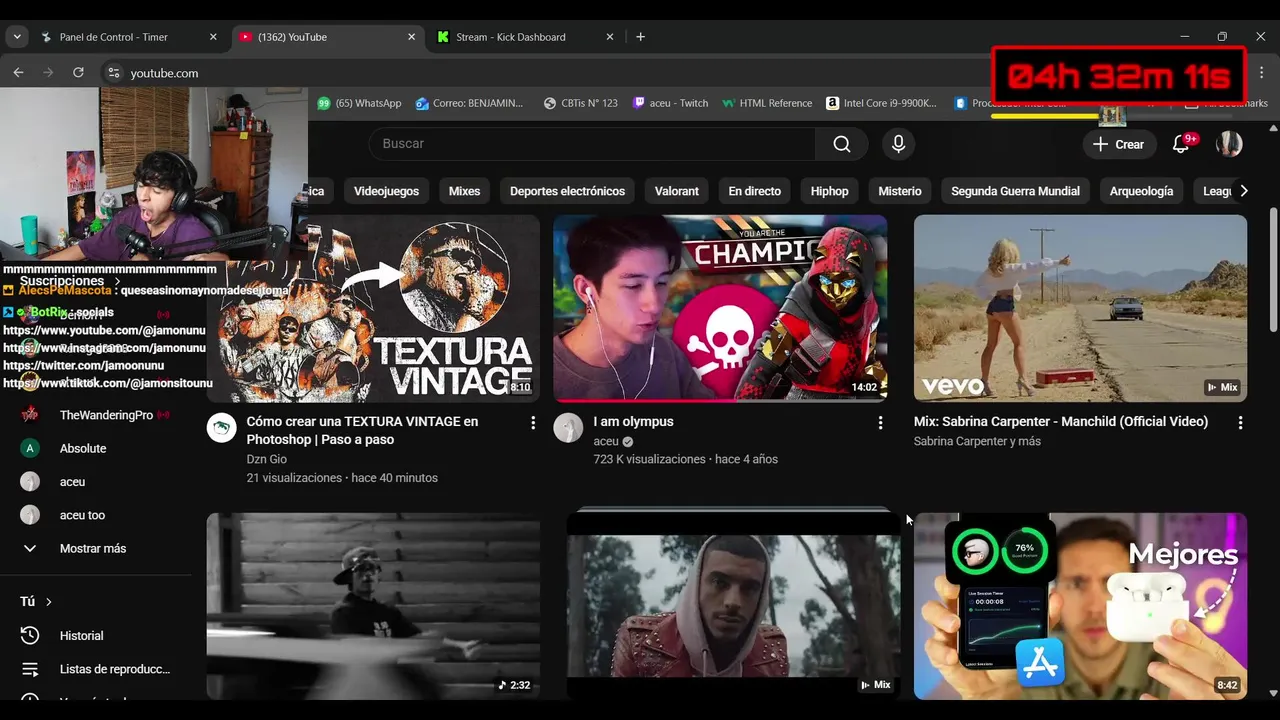Screen dimensions: 1280x720
Task: Select the Arqueología chip
Action: click(1141, 191)
